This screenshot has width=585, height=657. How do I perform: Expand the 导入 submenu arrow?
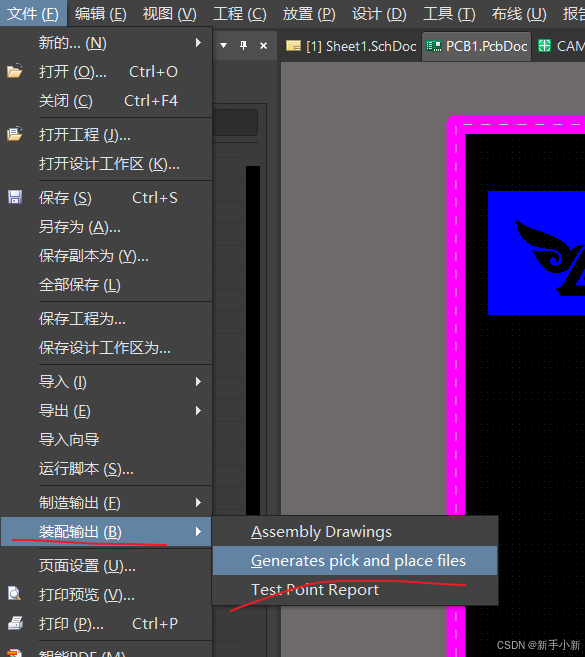click(198, 382)
